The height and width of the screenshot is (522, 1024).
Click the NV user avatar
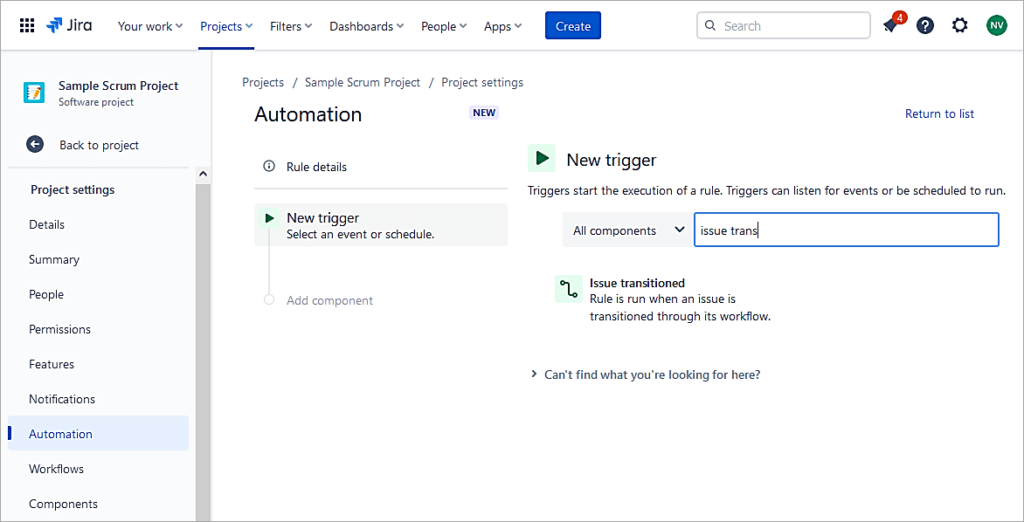996,26
